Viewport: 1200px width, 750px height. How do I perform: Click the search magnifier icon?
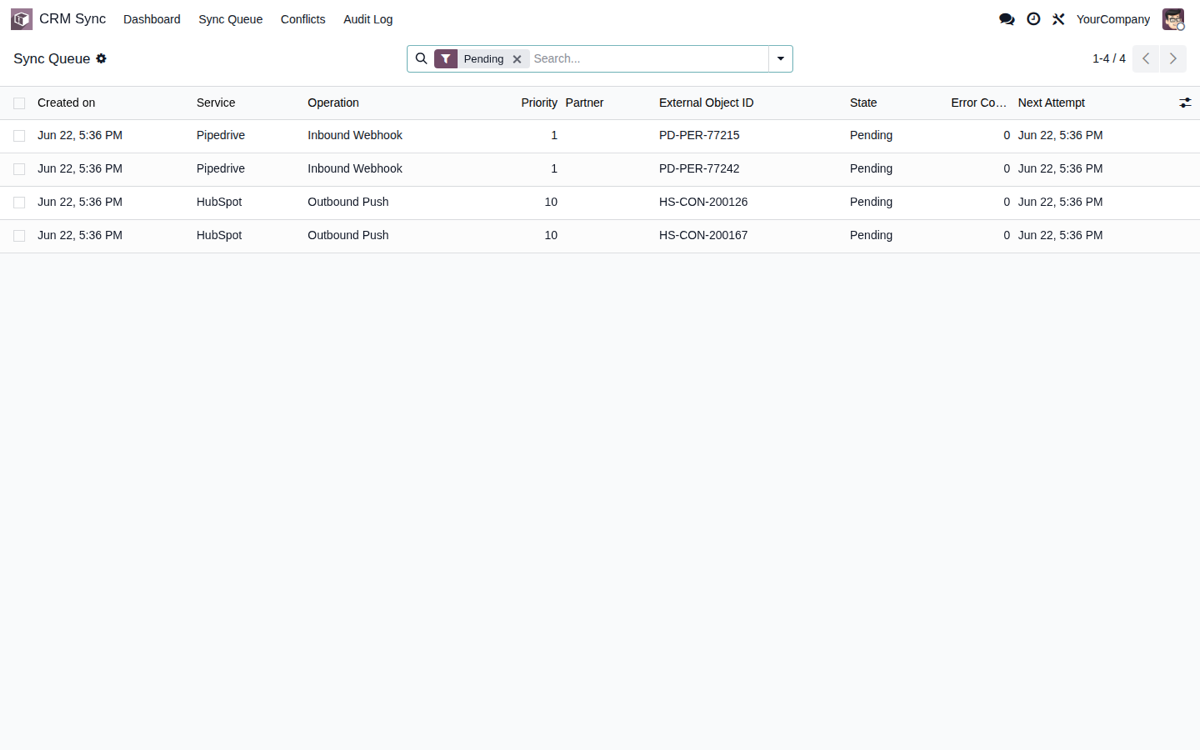[x=421, y=59]
